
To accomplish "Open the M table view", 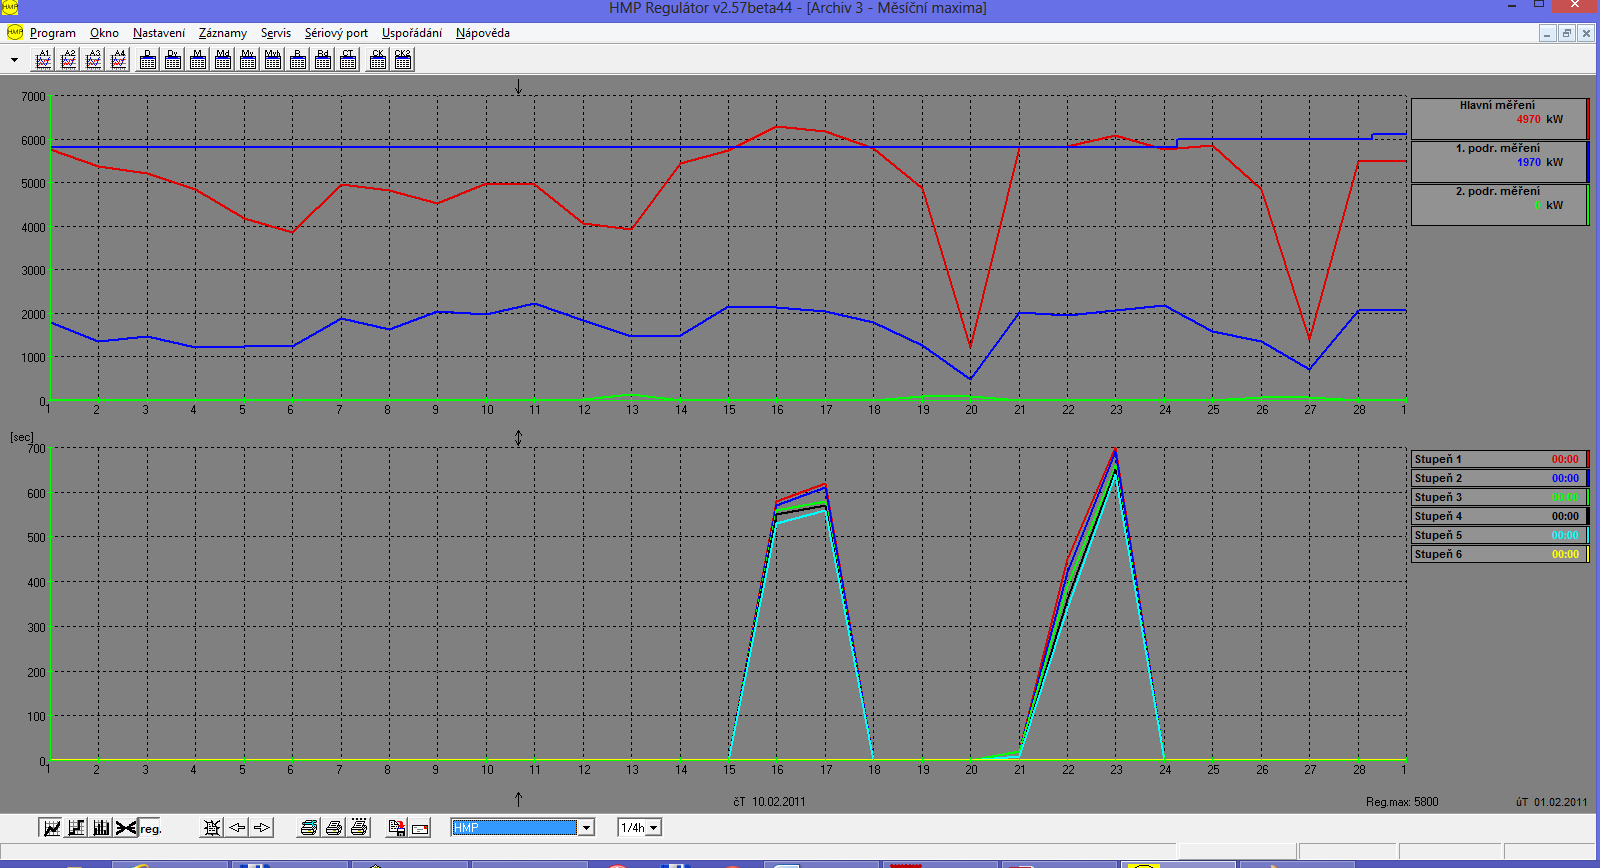I will point(198,60).
